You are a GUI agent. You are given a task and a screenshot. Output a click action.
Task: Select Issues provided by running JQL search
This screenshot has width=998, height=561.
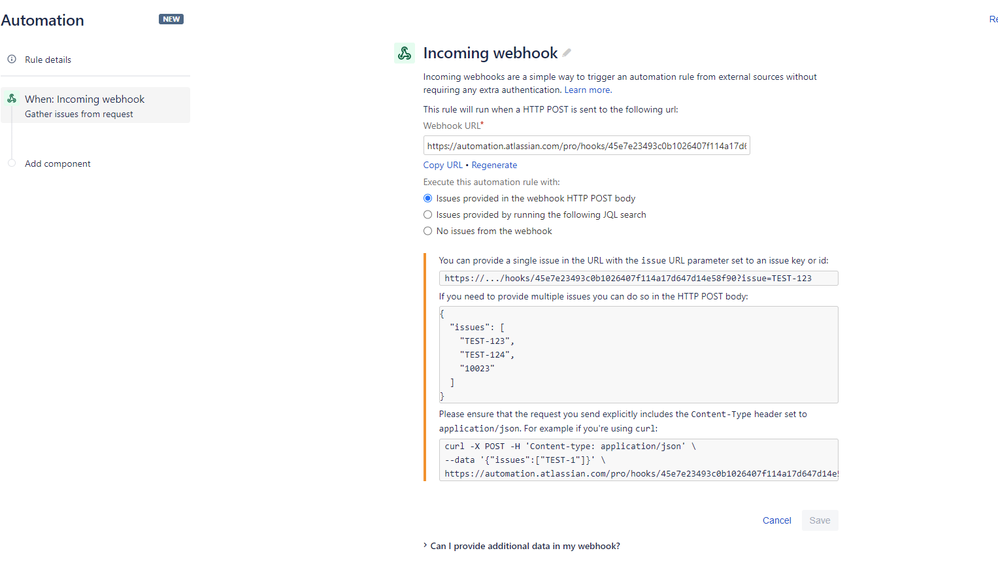pos(428,215)
